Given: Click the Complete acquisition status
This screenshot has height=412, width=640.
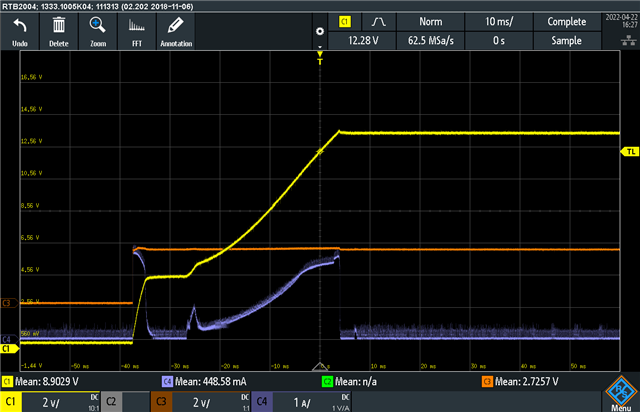Looking at the screenshot, I should coord(567,22).
